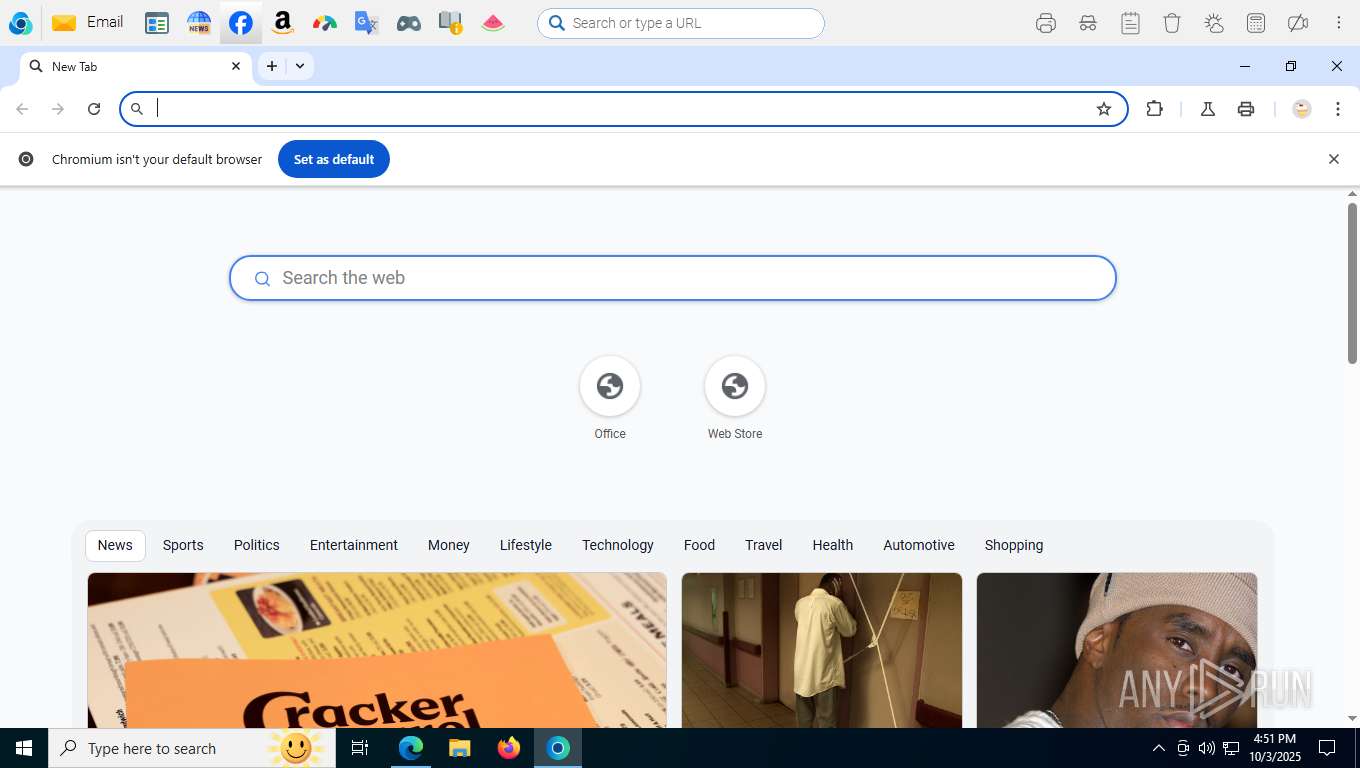Click the trash bin cleaner icon
This screenshot has width=1360, height=768.
click(1172, 23)
